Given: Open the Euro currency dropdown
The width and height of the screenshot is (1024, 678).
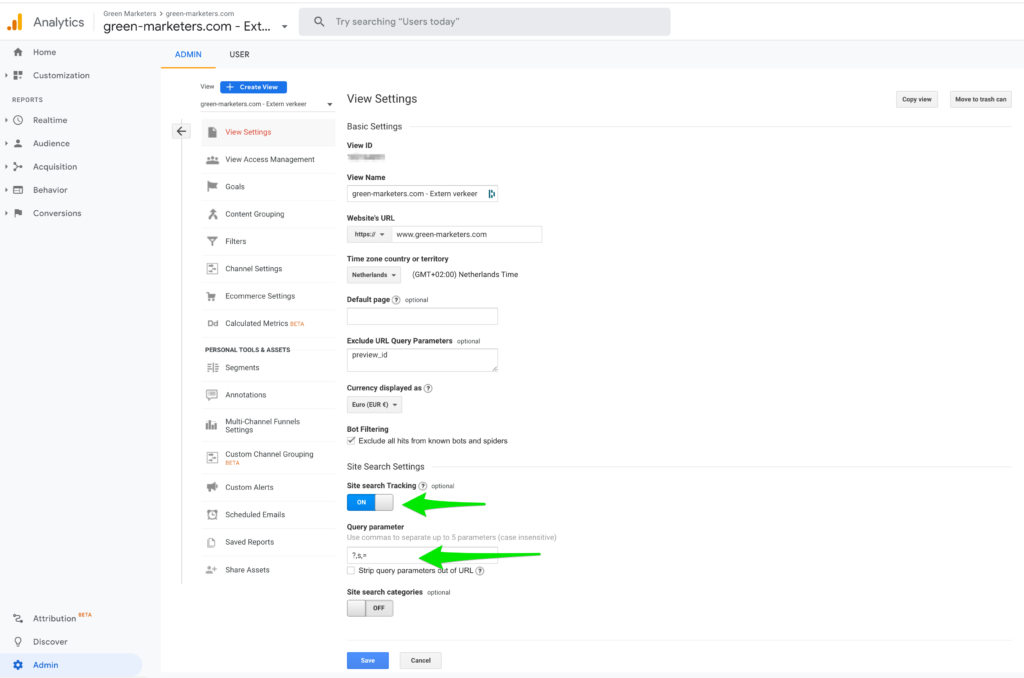Looking at the screenshot, I should [x=374, y=405].
